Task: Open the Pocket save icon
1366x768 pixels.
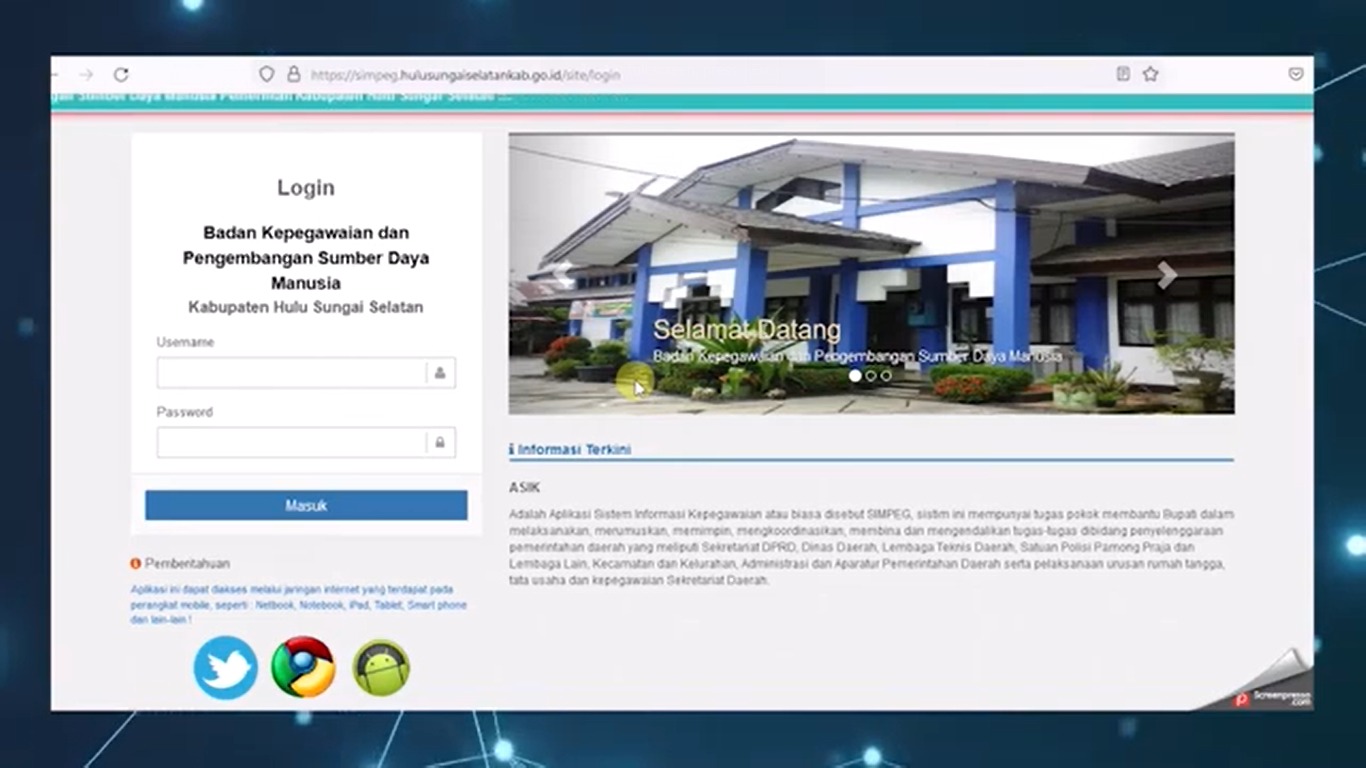Action: (1295, 74)
